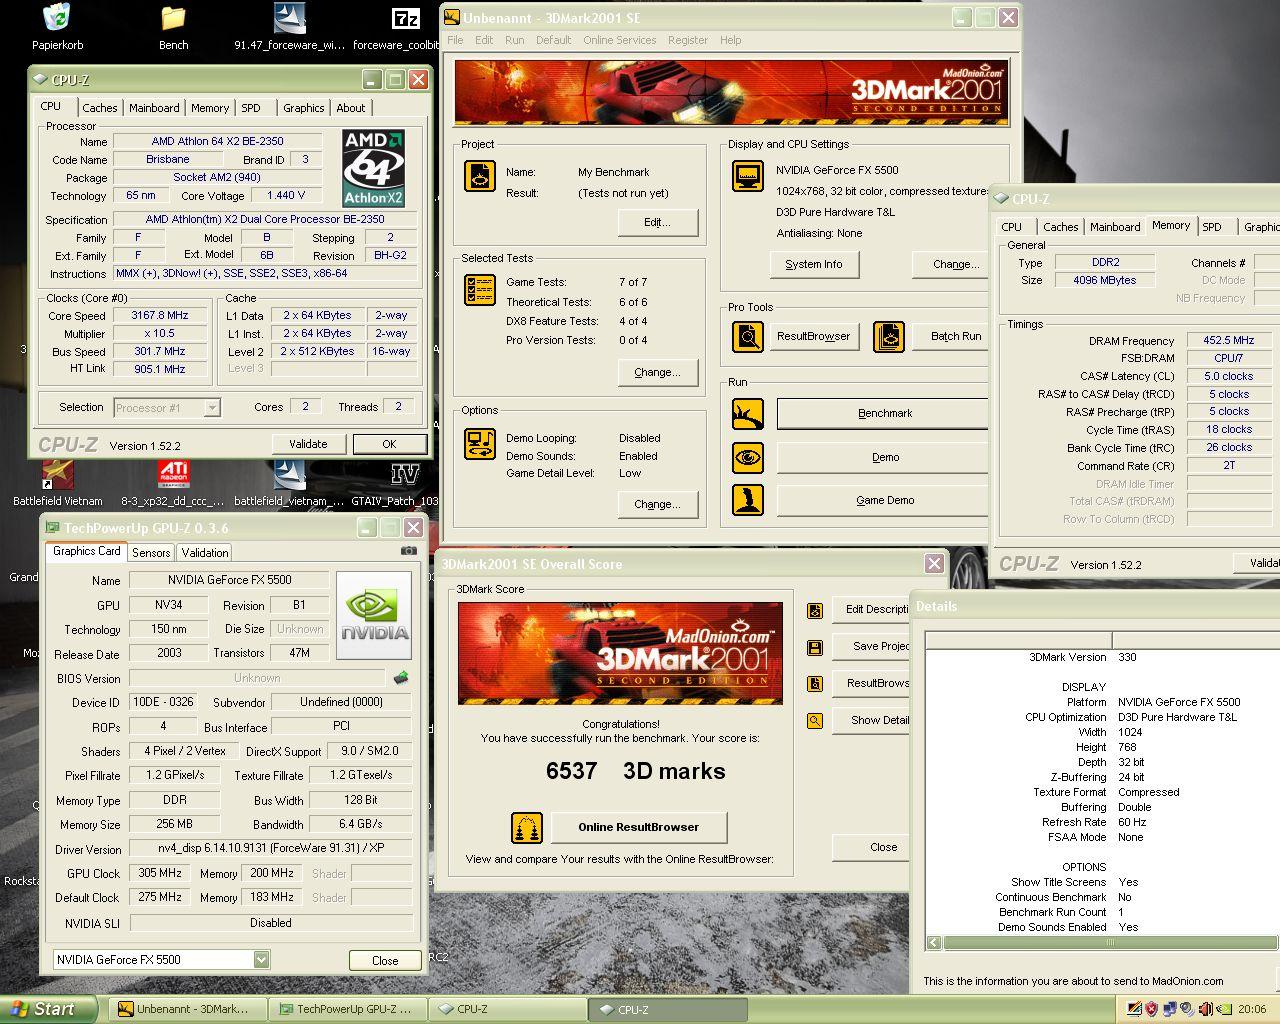Switch to Caches tab in left CPU-Z

pyautogui.click(x=100, y=108)
